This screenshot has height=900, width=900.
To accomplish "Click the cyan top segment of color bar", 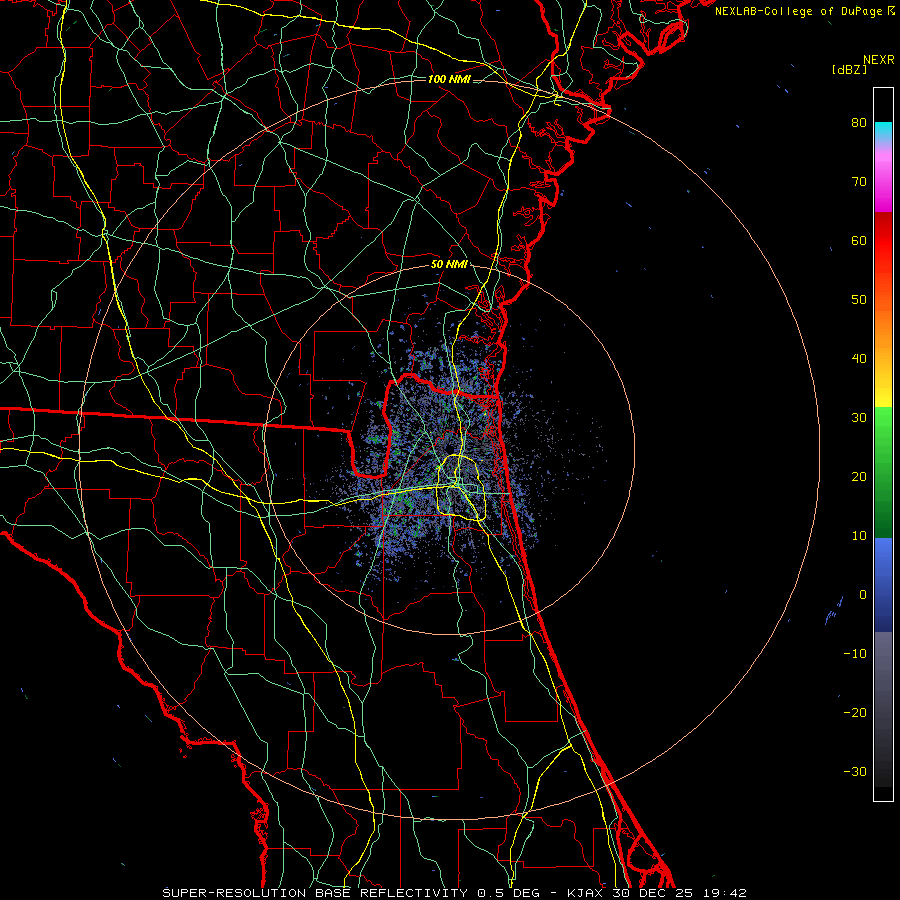I will (x=883, y=131).
